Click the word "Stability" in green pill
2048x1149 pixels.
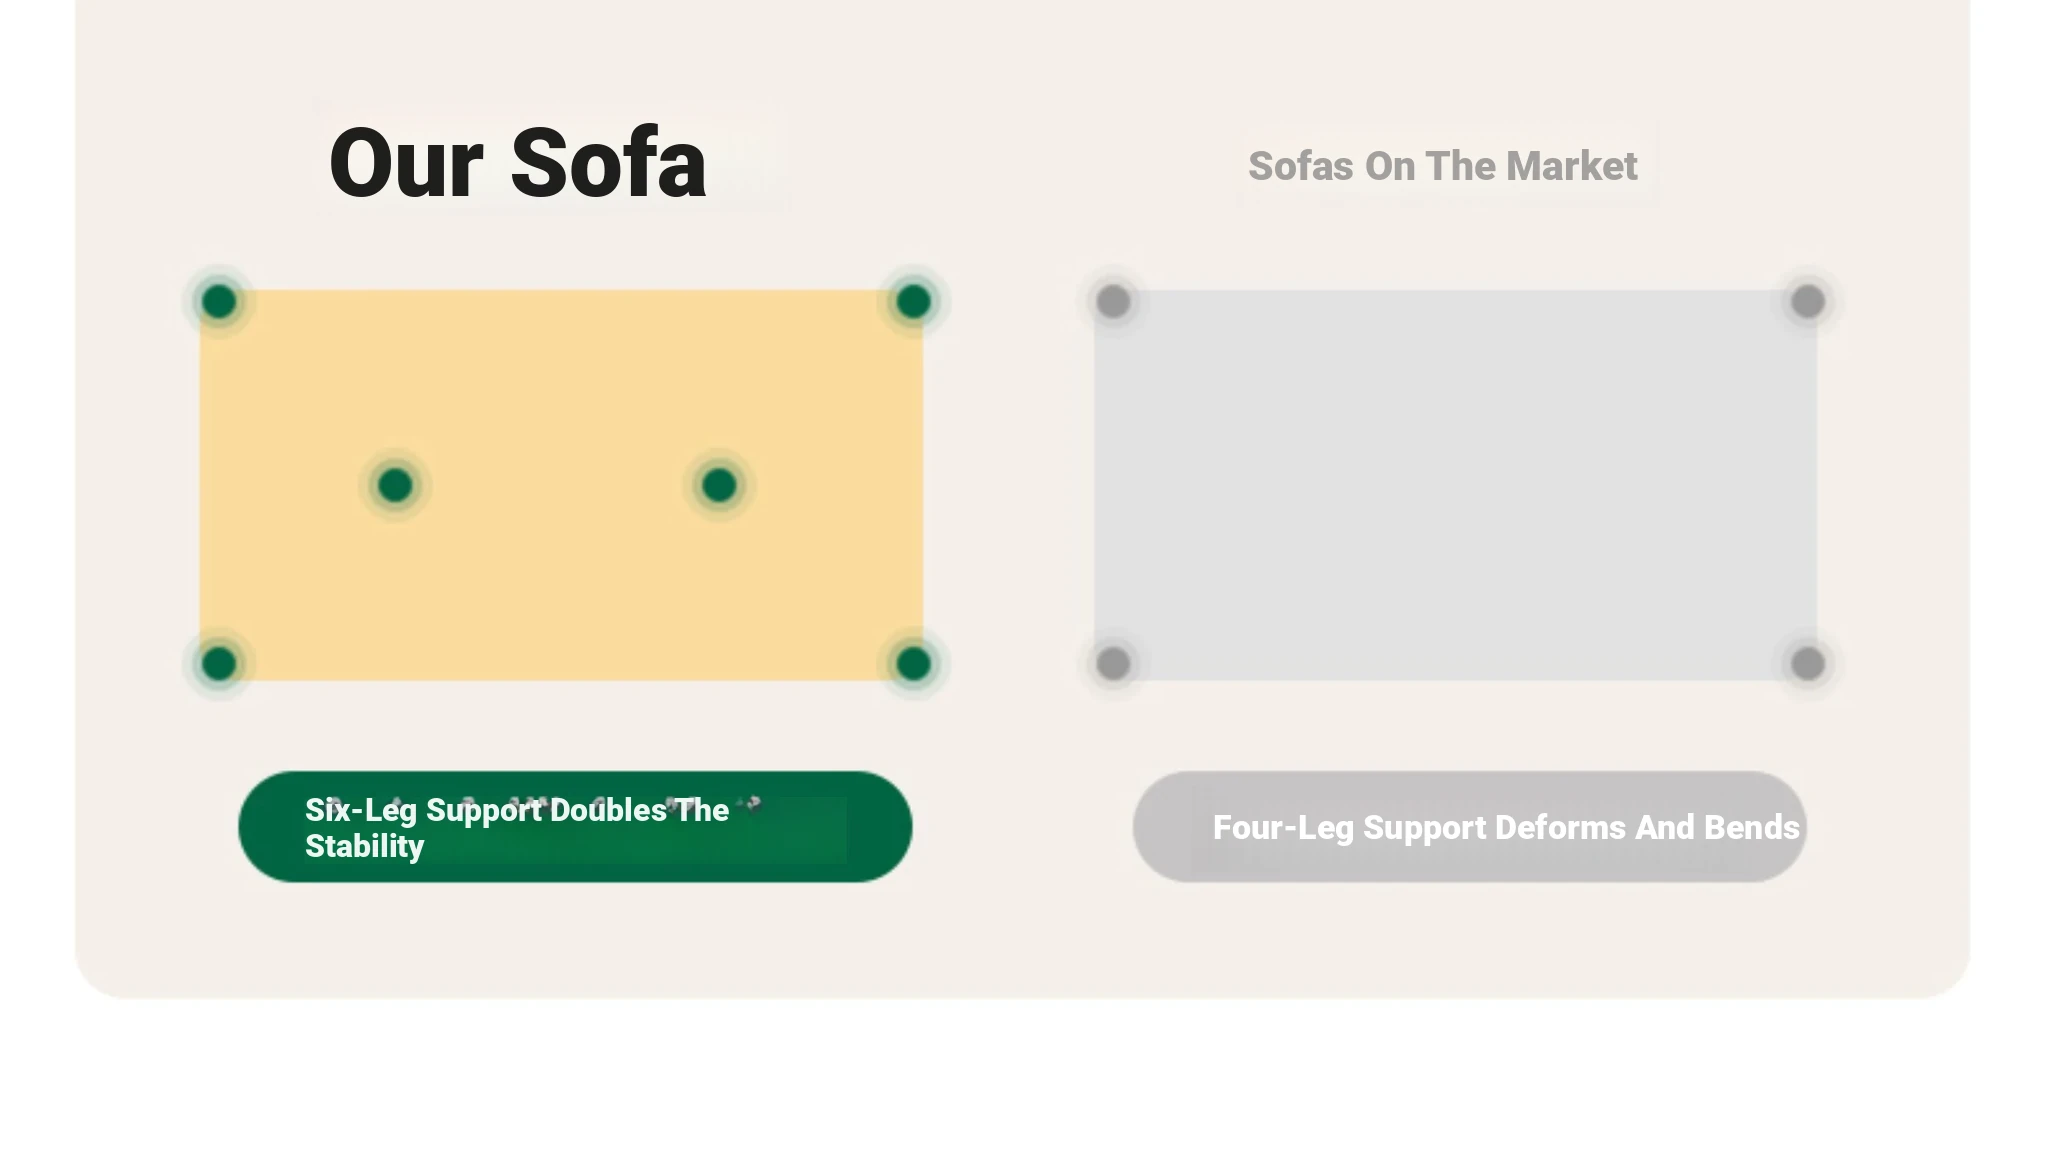364,846
